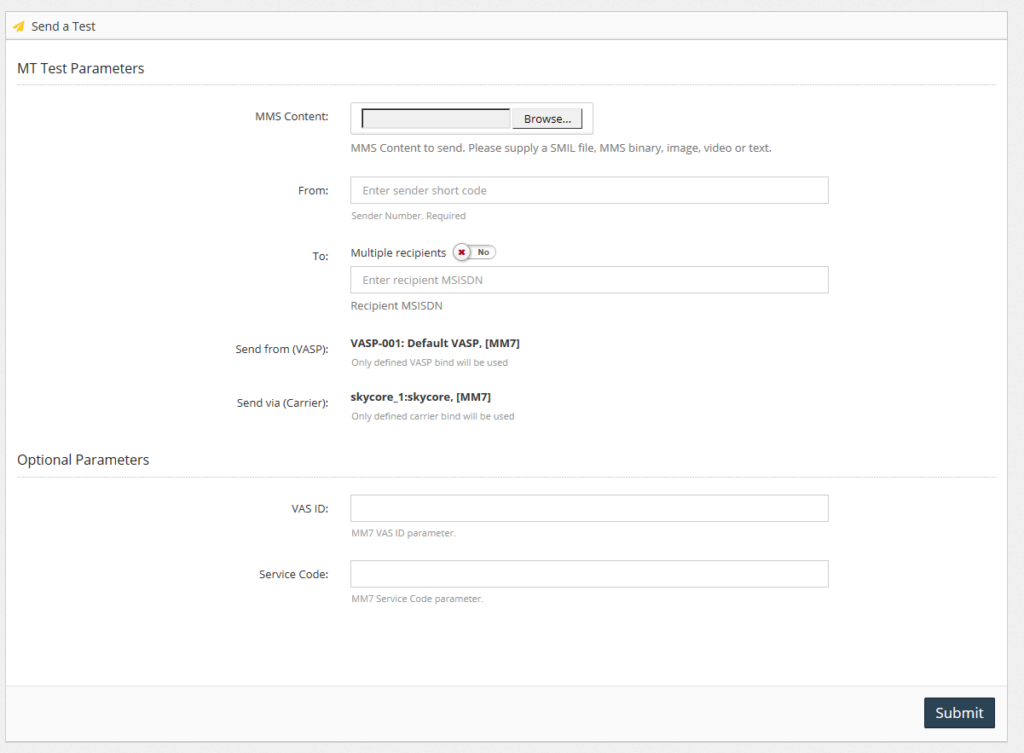Focus the sender short code field
Image resolution: width=1024 pixels, height=753 pixels.
click(x=589, y=190)
